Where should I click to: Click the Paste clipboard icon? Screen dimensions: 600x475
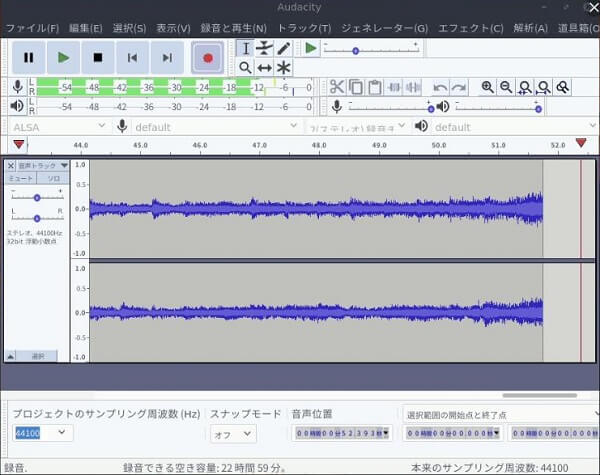coord(375,87)
